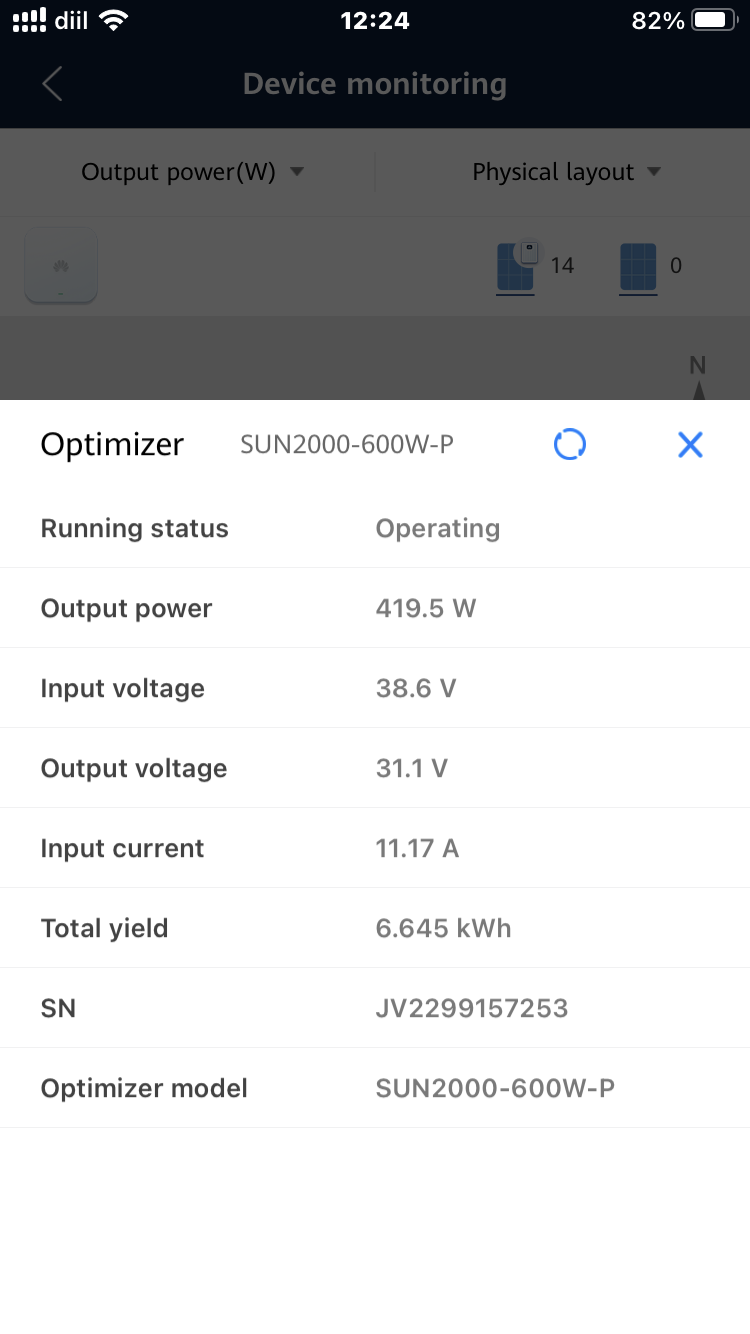Screen dimensions: 750x1334
Task: Tap the SUN2000-600W-P header label
Action: point(347,444)
